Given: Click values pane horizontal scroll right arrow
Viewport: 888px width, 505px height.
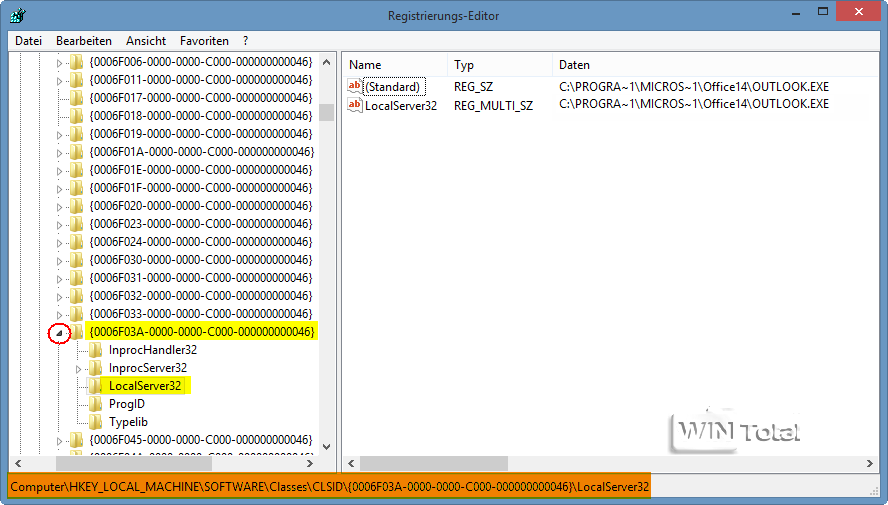Looking at the screenshot, I should click(870, 463).
